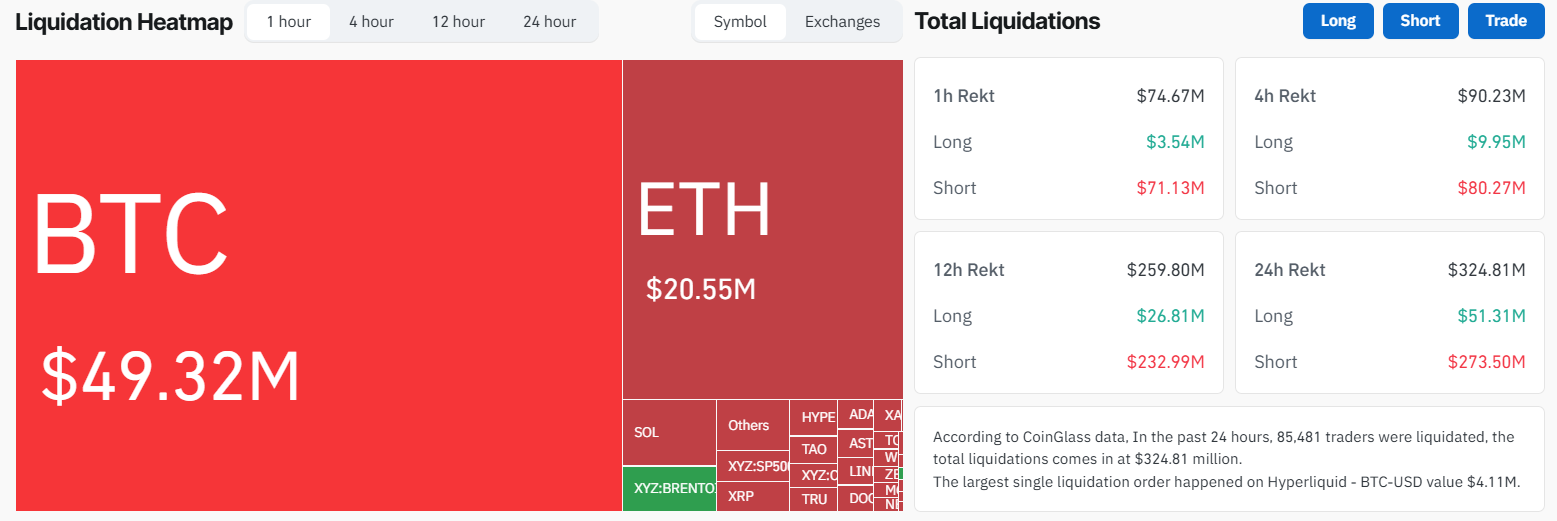This screenshot has width=1557, height=521.
Task: Click the blue Trade button
Action: coord(1506,21)
